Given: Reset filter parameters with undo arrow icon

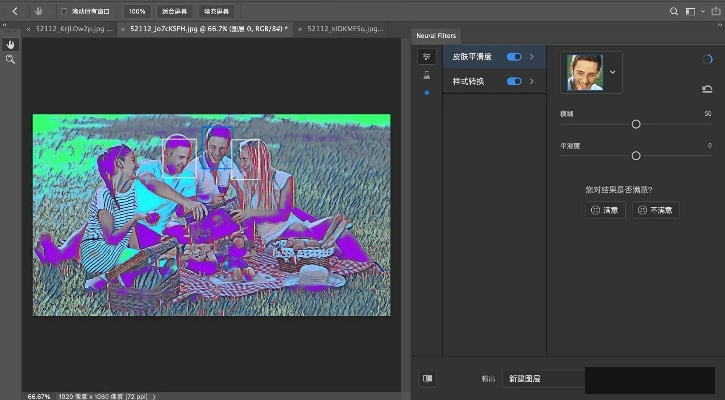Looking at the screenshot, I should click(x=708, y=90).
